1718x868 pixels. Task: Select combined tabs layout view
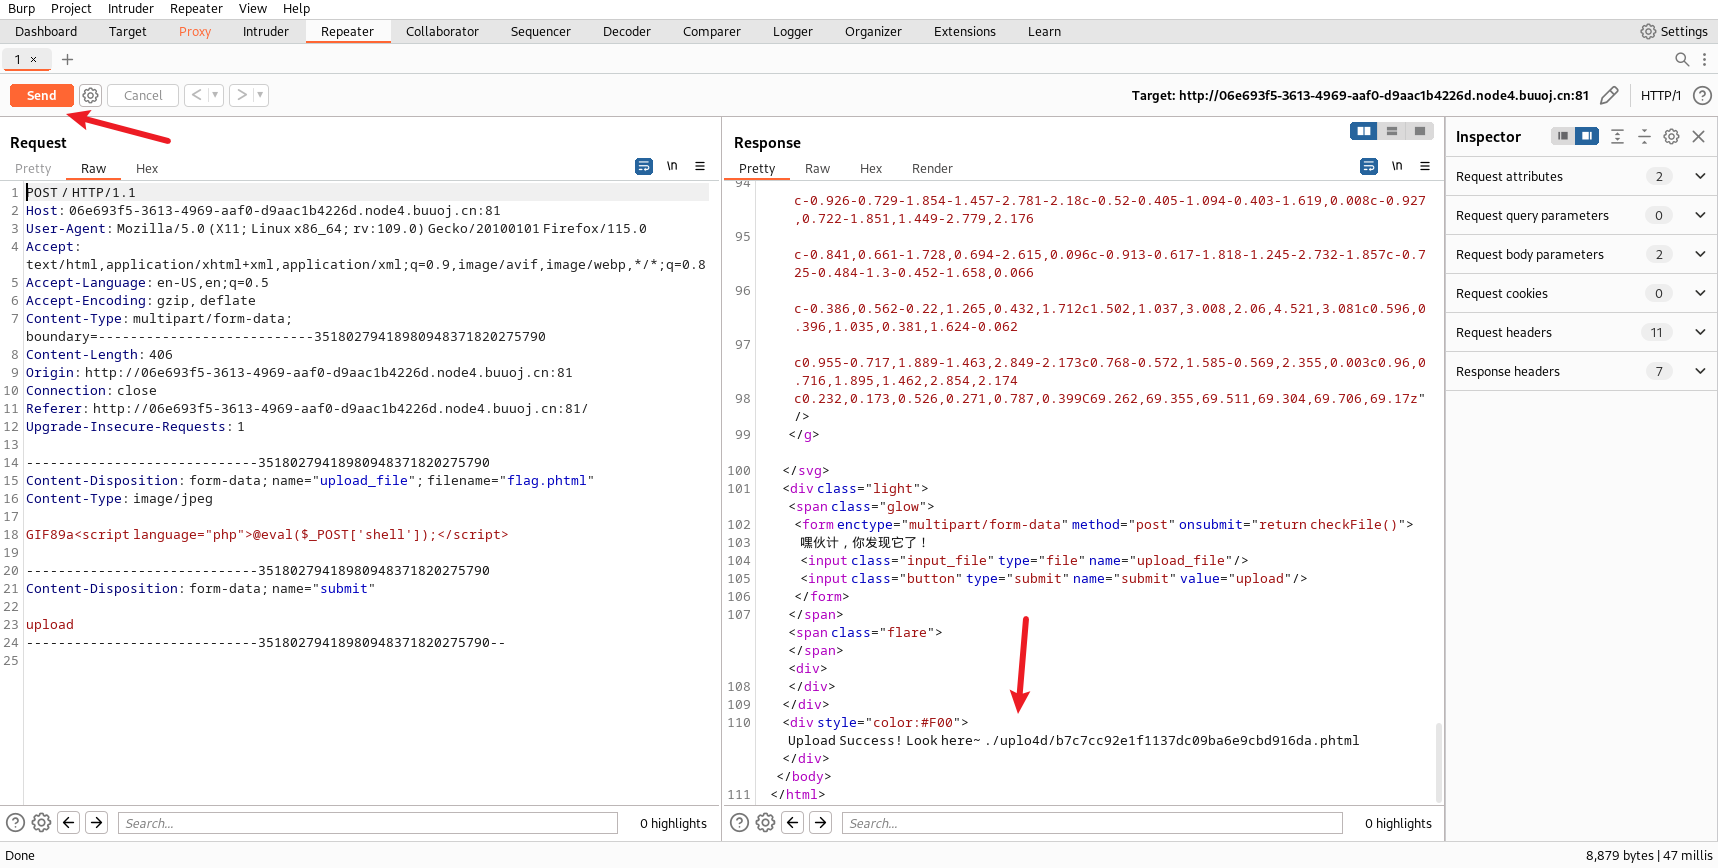pos(1419,131)
